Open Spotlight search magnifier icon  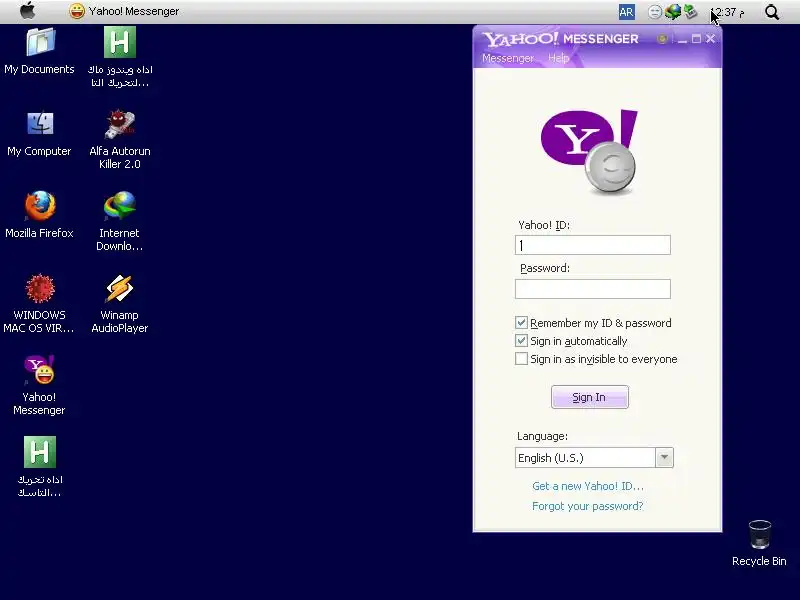coord(772,12)
